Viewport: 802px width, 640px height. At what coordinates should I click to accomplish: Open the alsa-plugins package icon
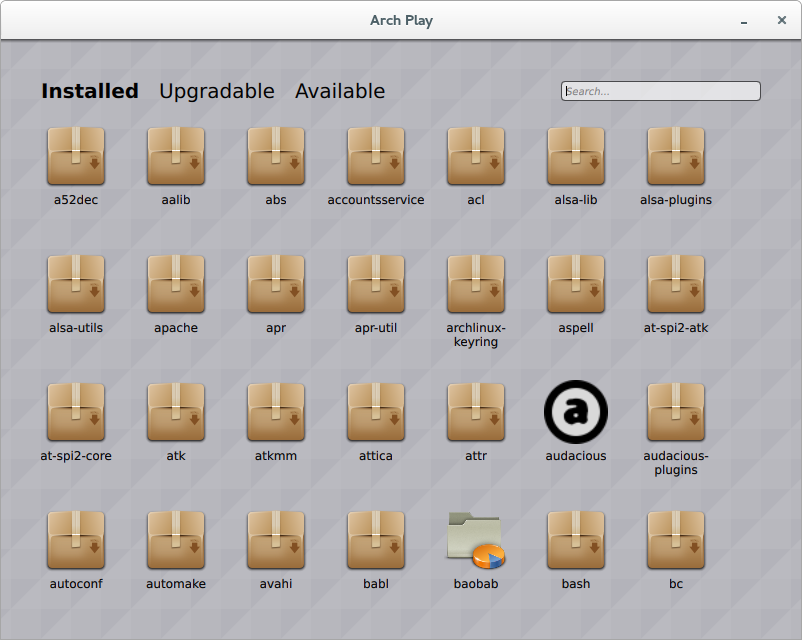(x=676, y=156)
